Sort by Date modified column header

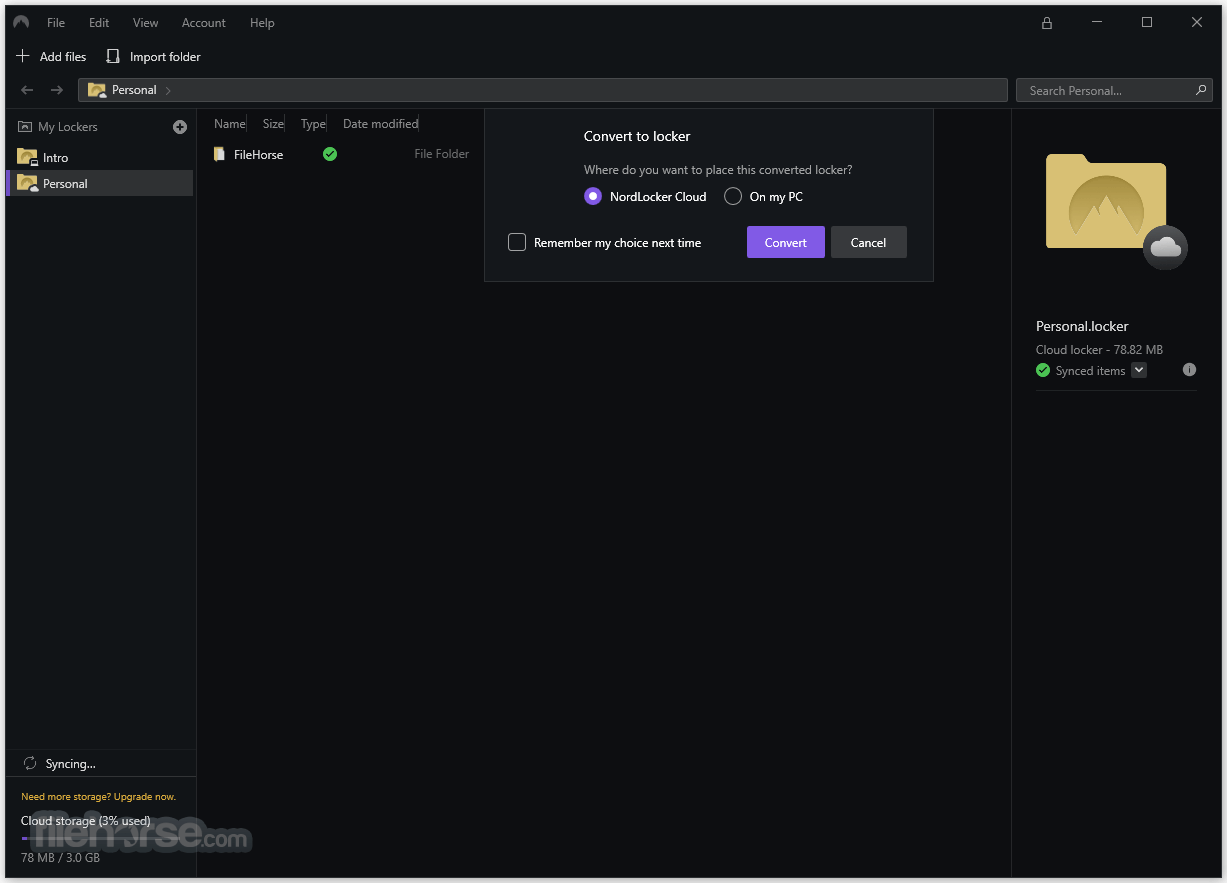pos(381,124)
